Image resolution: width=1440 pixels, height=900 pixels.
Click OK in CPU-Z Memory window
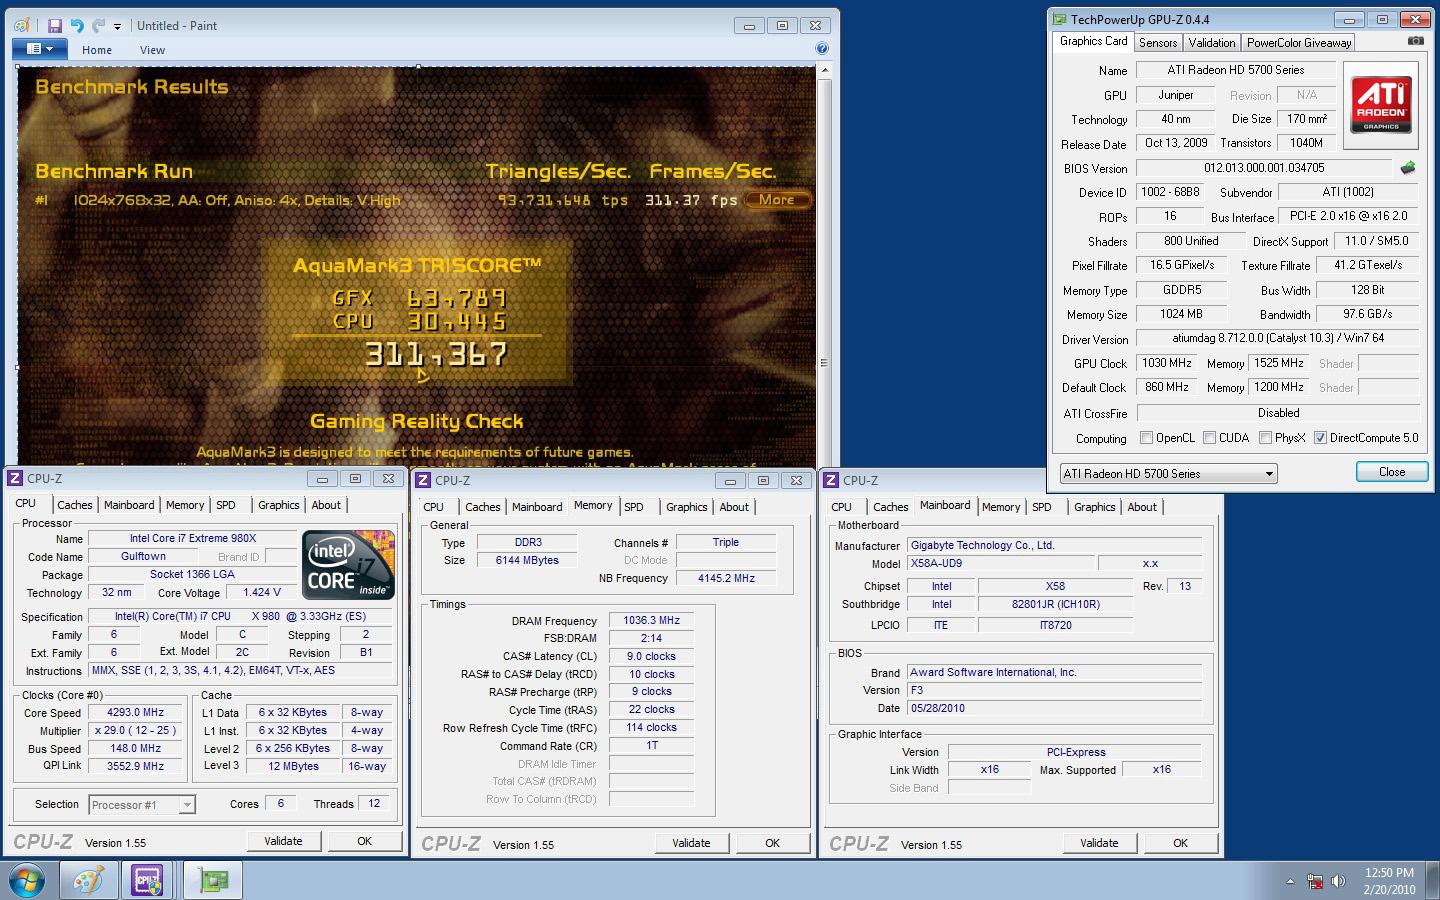[x=772, y=843]
